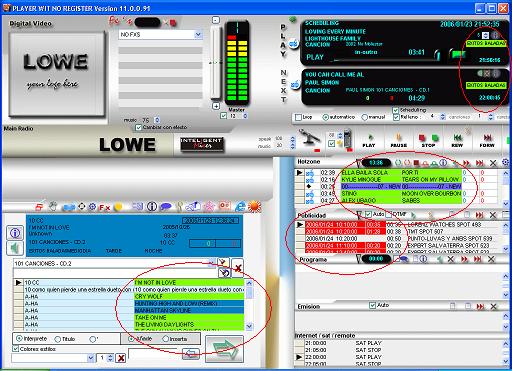Click the speaker preview icon beside song details
512x371 pixels.
pos(15,248)
